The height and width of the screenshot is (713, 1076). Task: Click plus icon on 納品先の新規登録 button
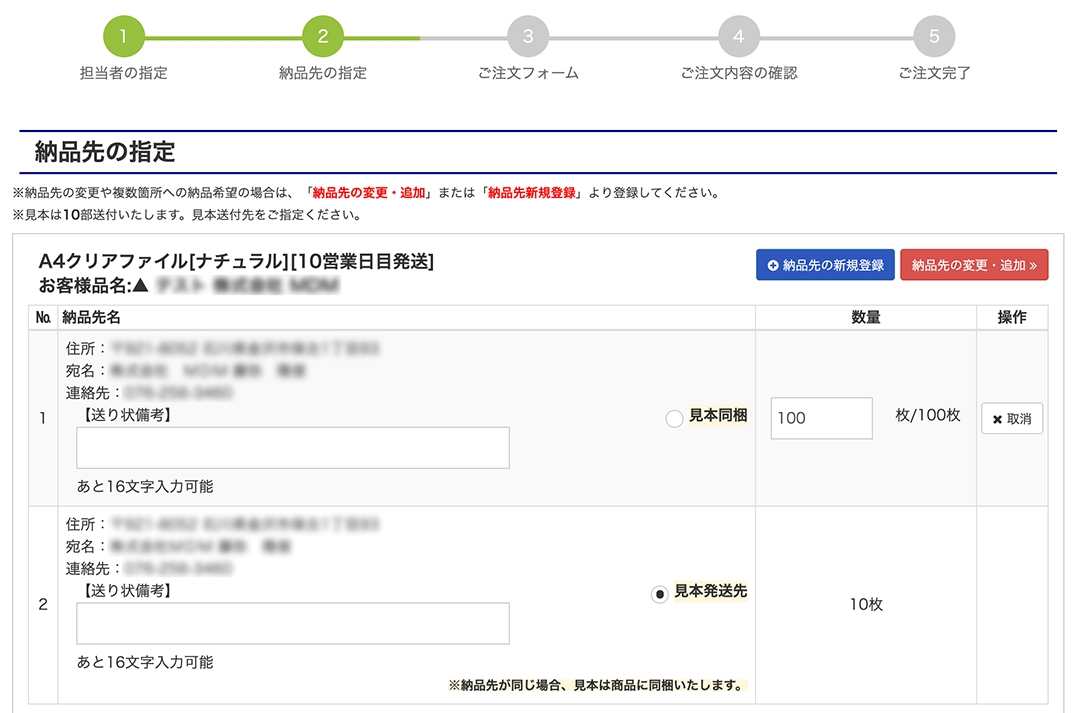click(773, 265)
